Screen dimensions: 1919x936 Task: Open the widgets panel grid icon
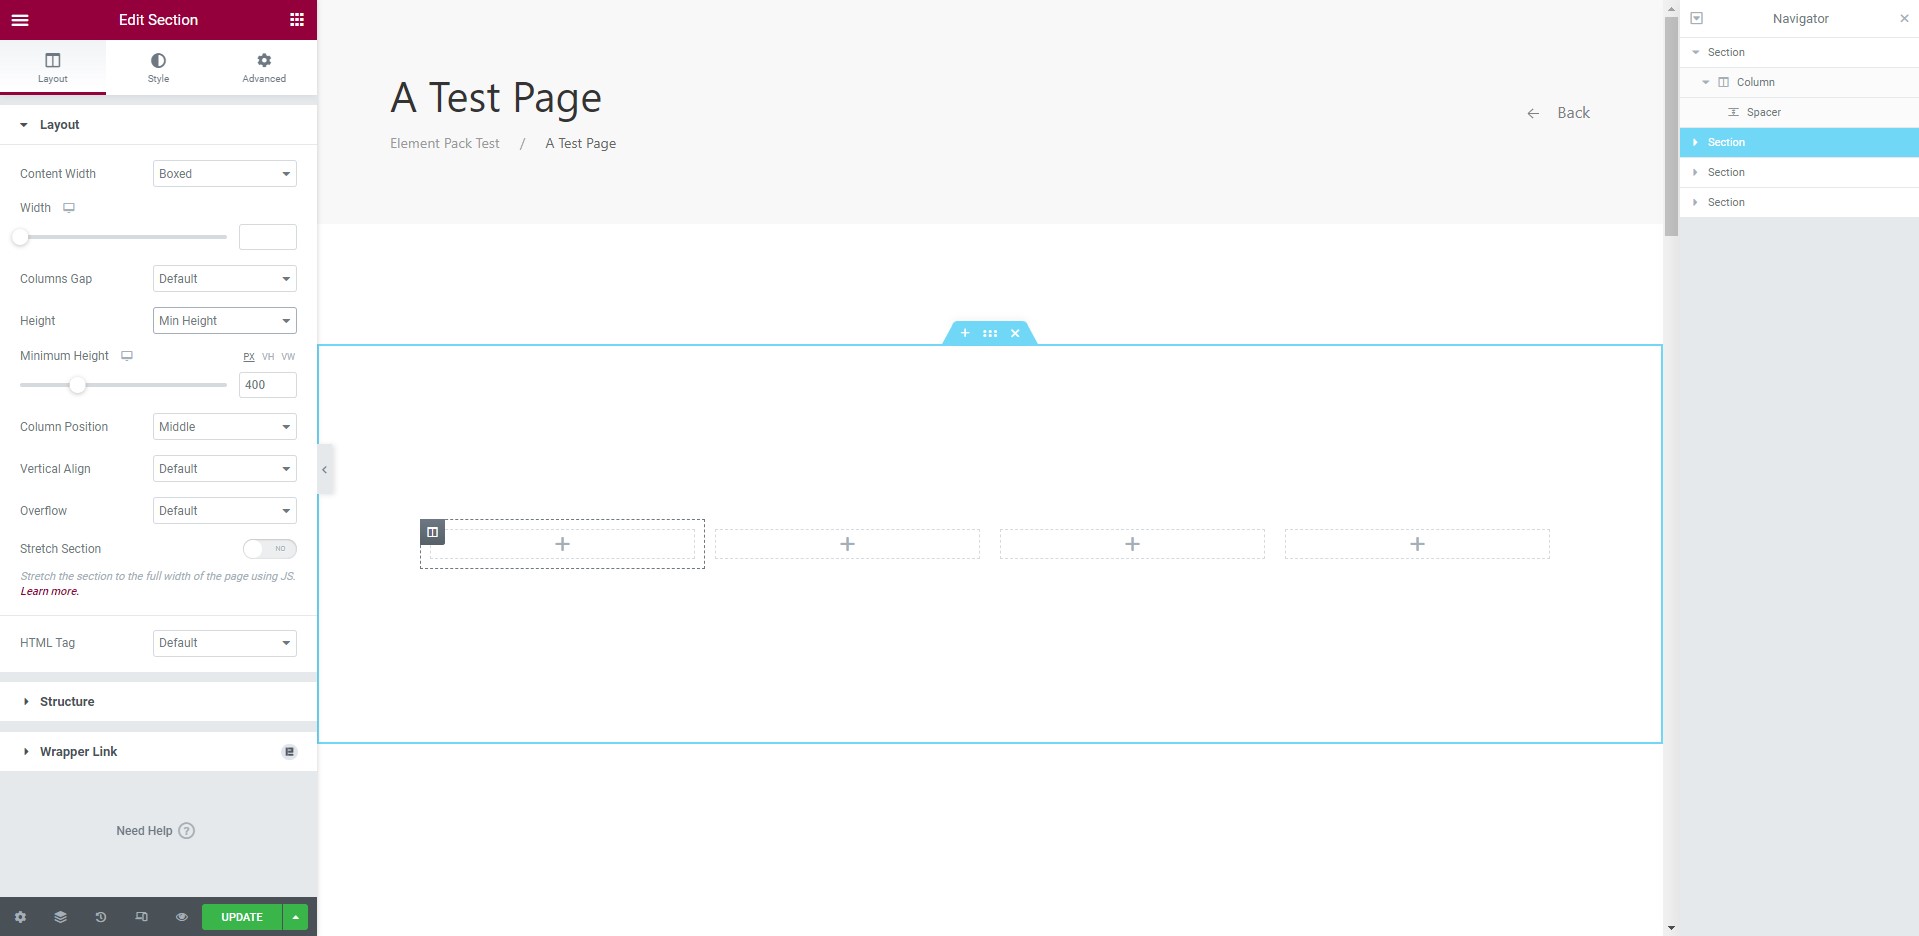296,19
